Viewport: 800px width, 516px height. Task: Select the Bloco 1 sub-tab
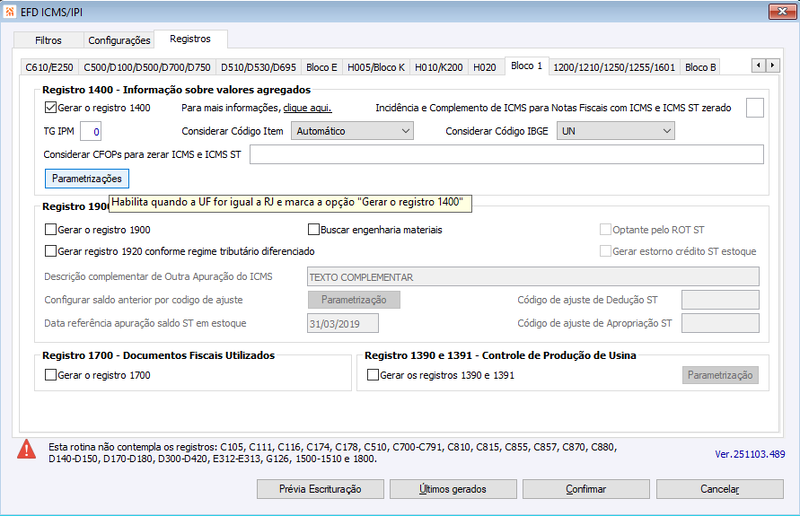[527, 66]
